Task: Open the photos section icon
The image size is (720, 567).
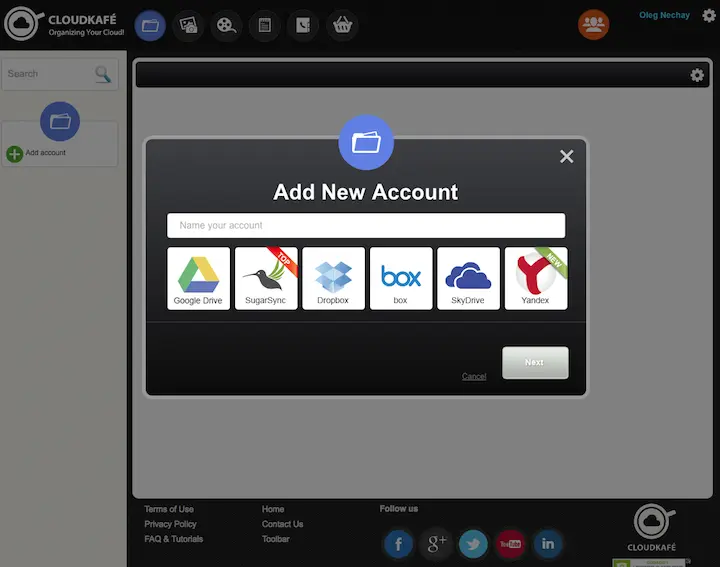Action: pos(188,25)
